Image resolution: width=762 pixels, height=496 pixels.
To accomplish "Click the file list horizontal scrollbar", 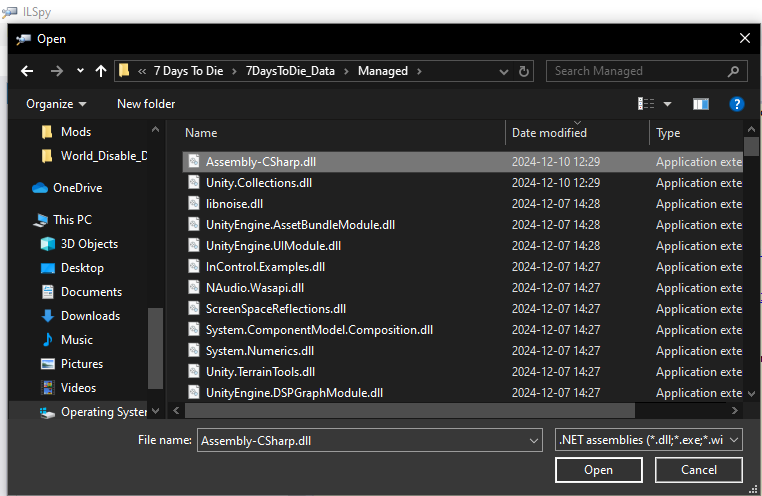I will pos(410,410).
